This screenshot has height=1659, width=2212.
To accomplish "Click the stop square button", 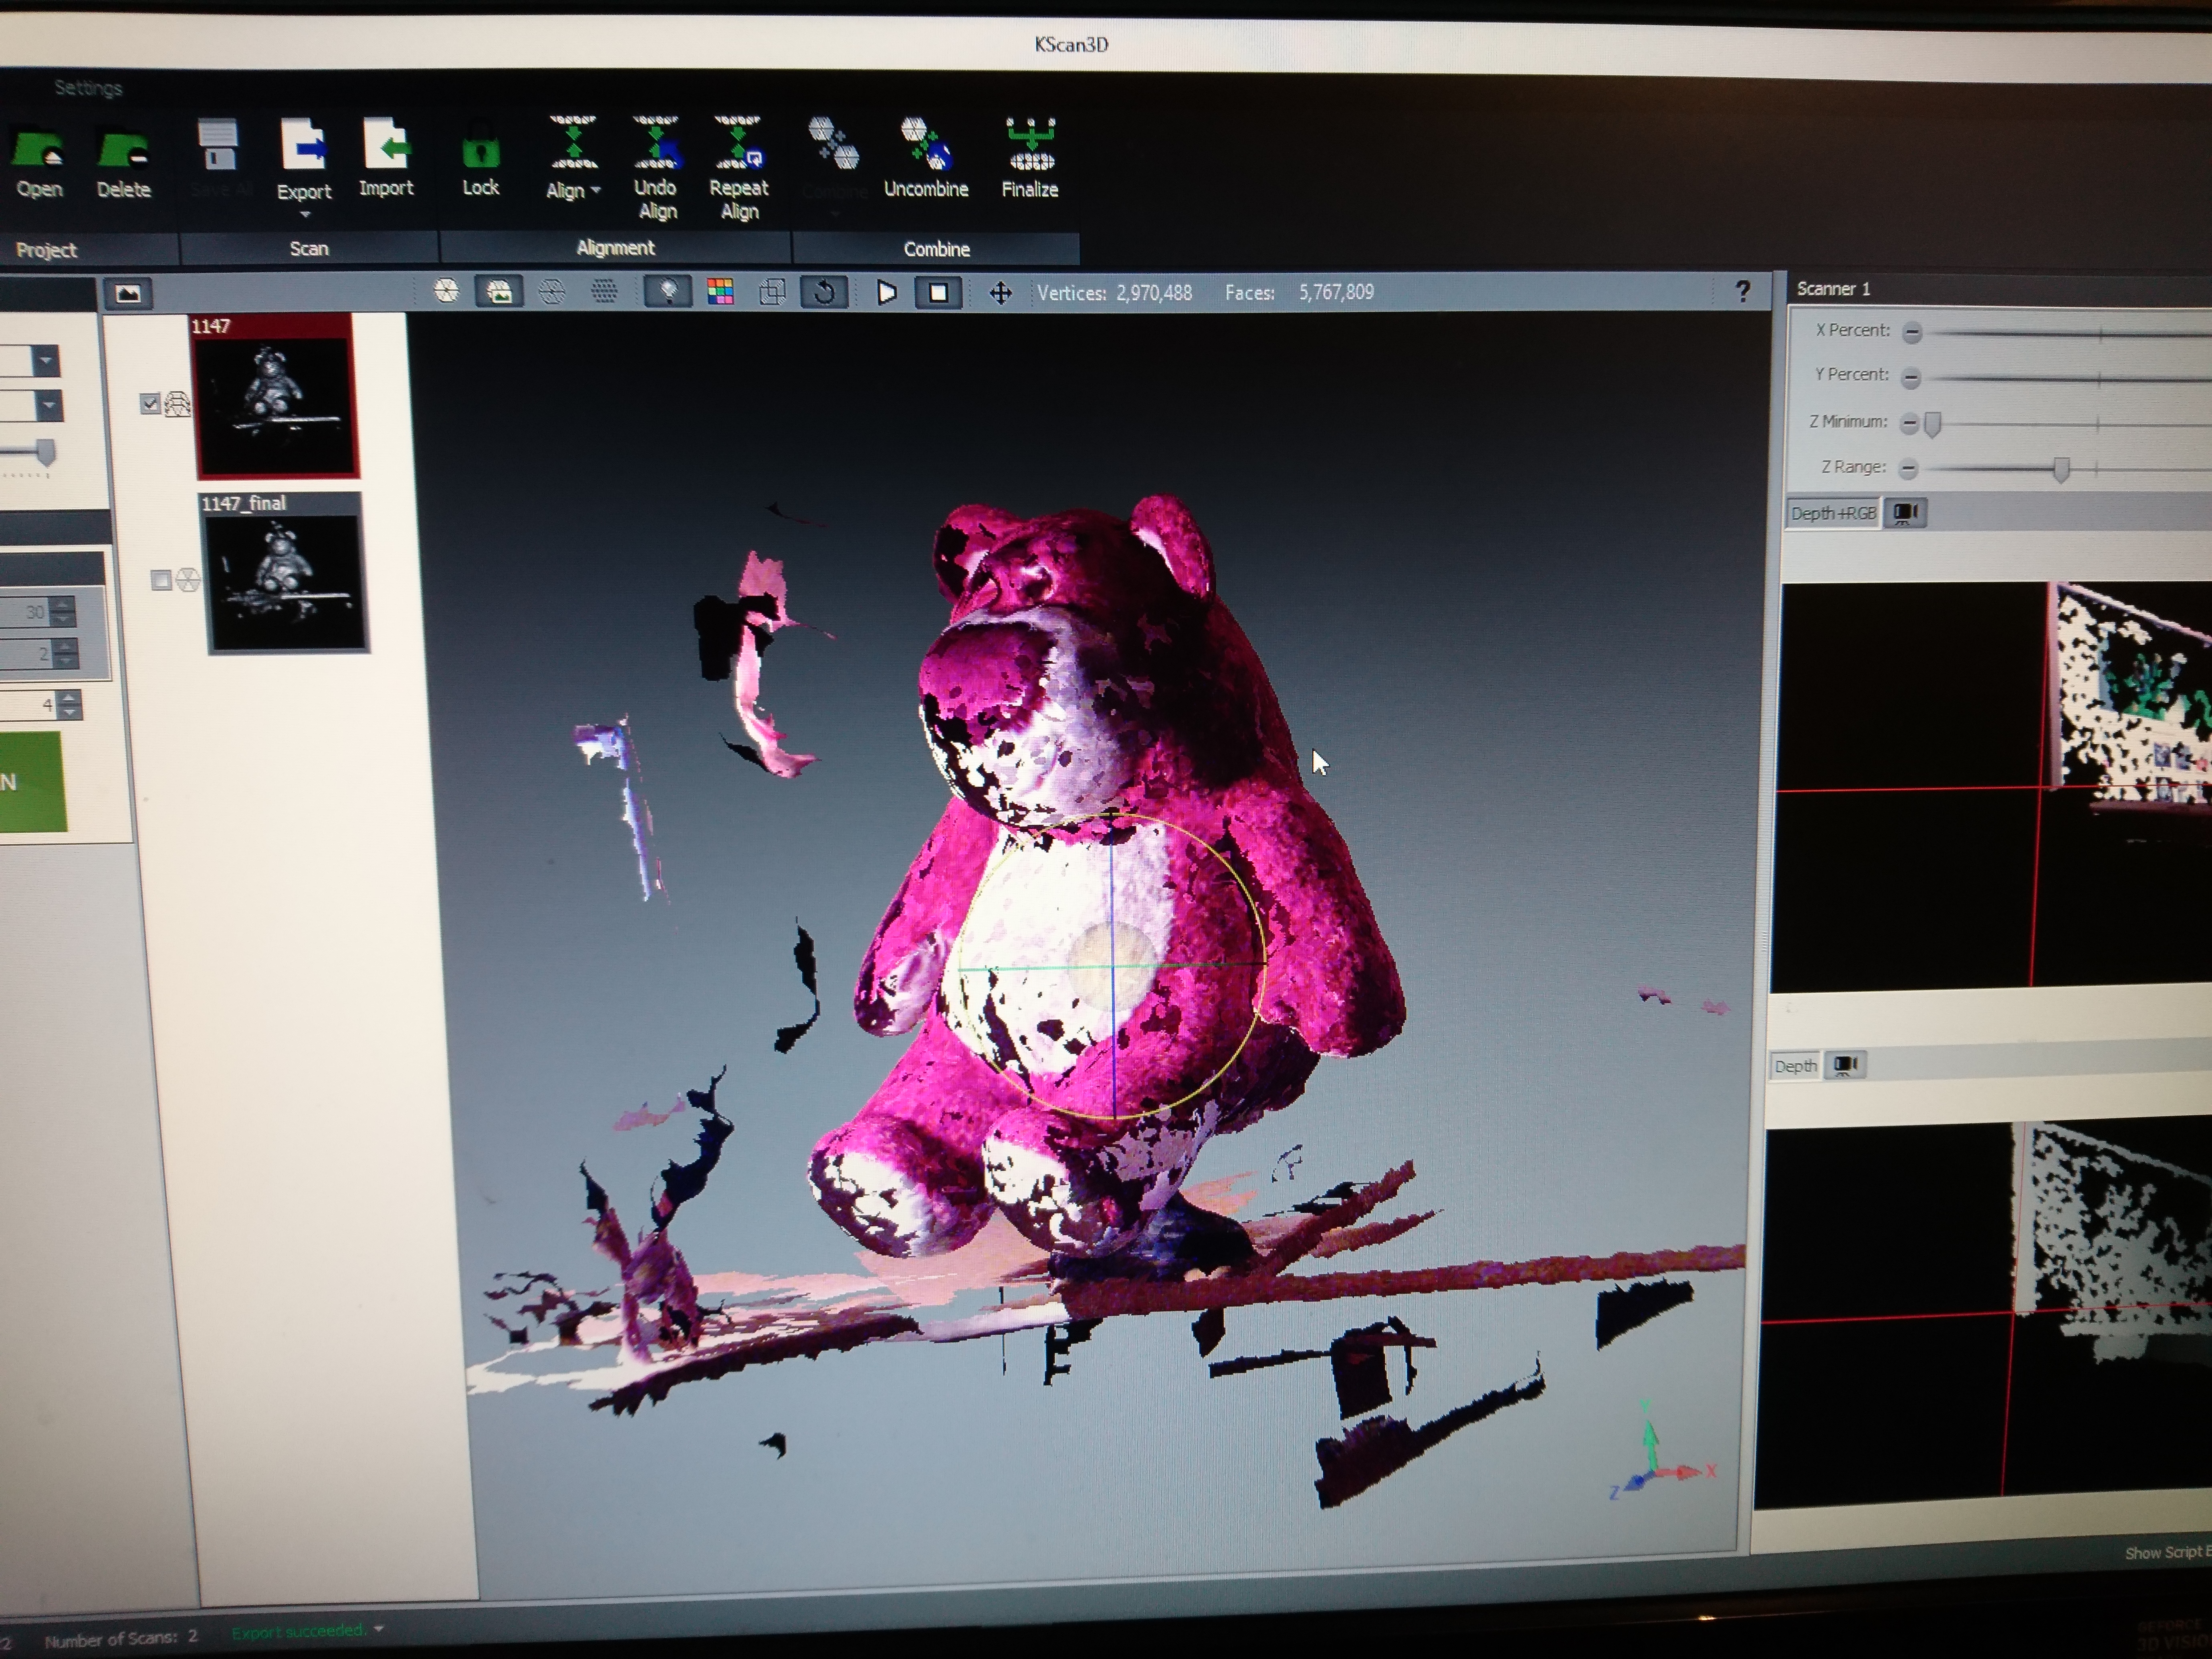I will click(938, 293).
